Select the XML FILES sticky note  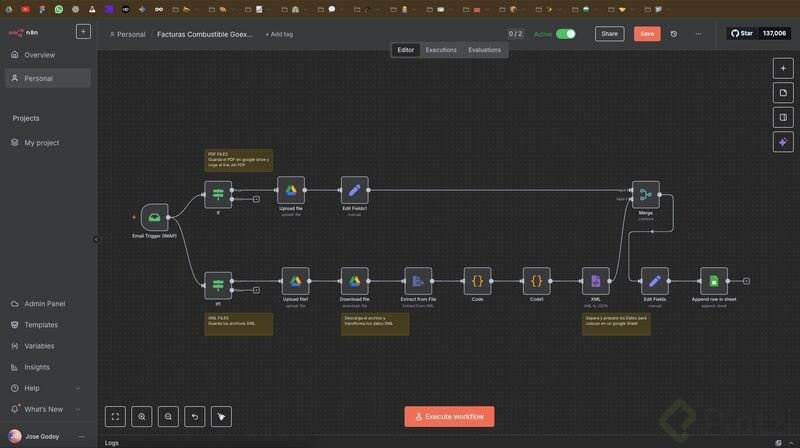tap(238, 325)
